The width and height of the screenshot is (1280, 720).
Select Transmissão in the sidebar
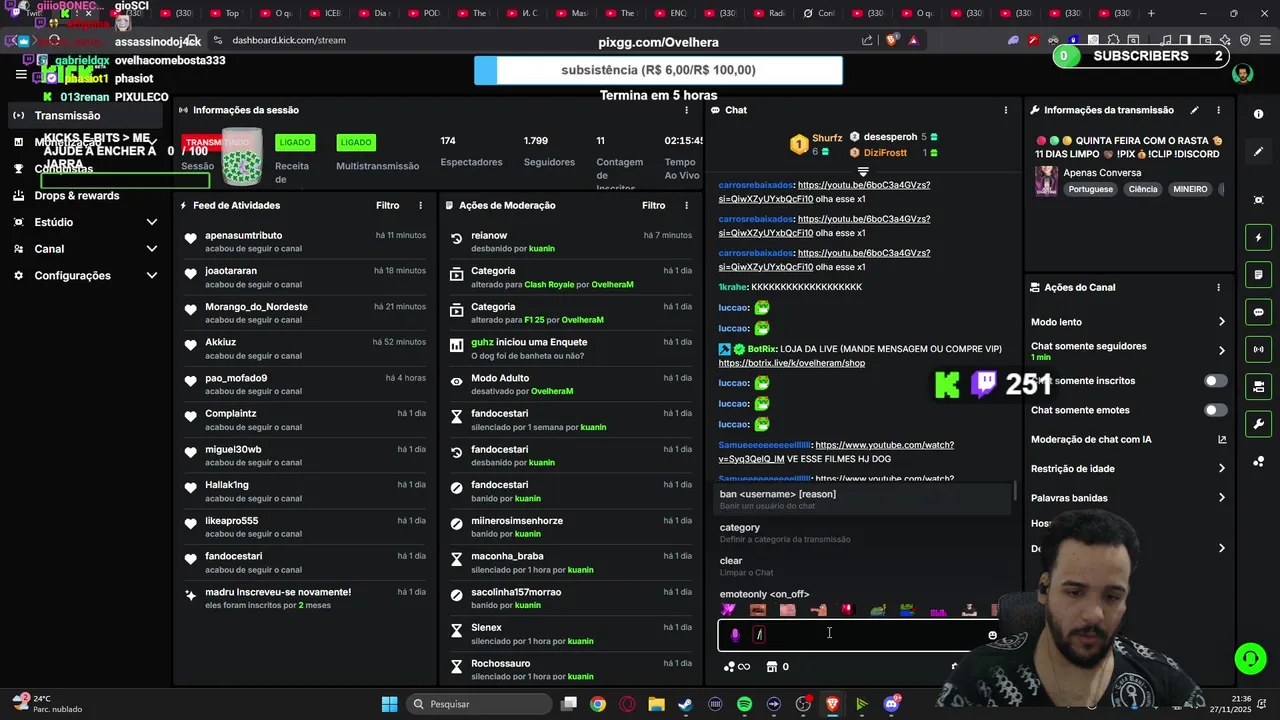[x=85, y=115]
